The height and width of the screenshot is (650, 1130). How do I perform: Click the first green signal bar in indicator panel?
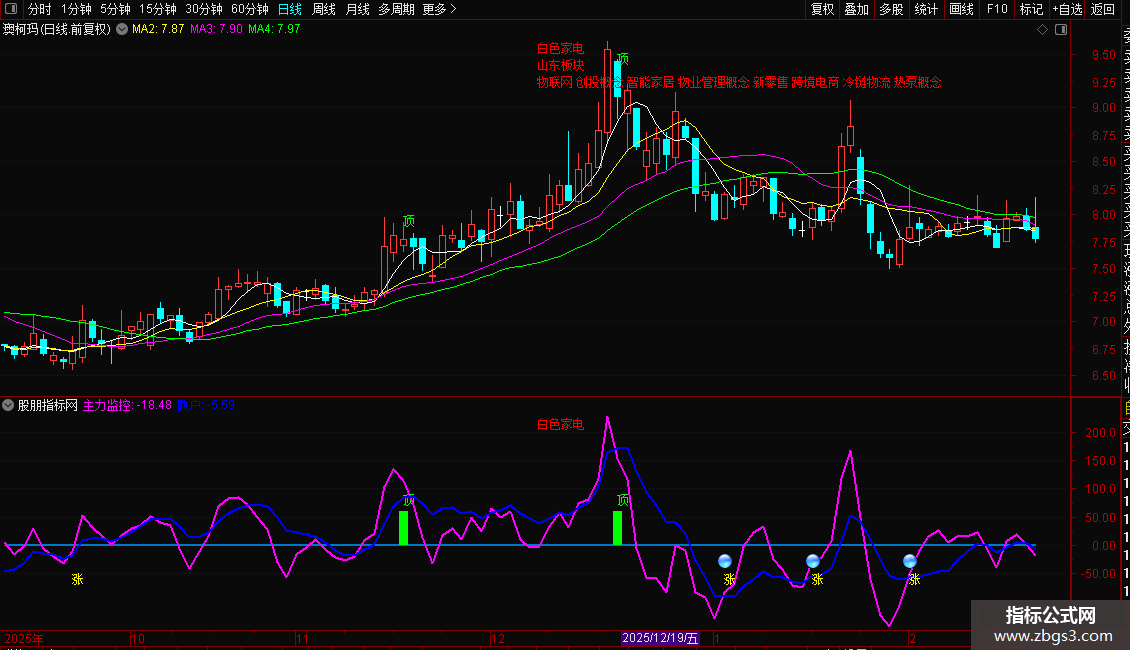(x=404, y=527)
